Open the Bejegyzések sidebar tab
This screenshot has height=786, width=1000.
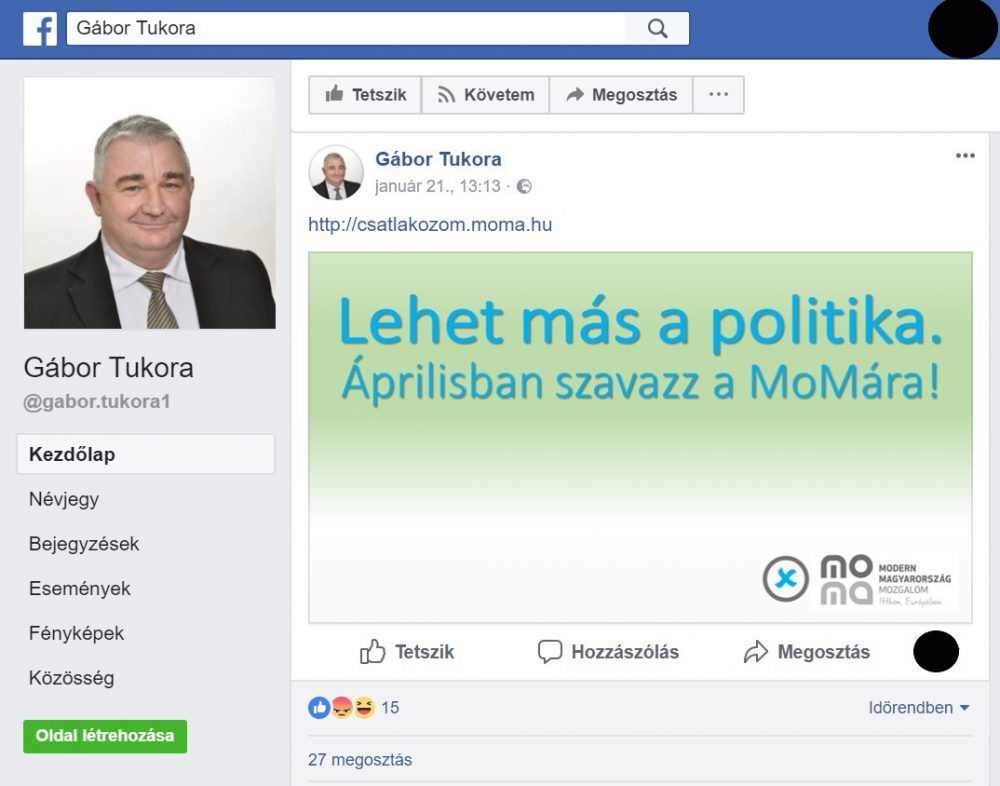(84, 544)
